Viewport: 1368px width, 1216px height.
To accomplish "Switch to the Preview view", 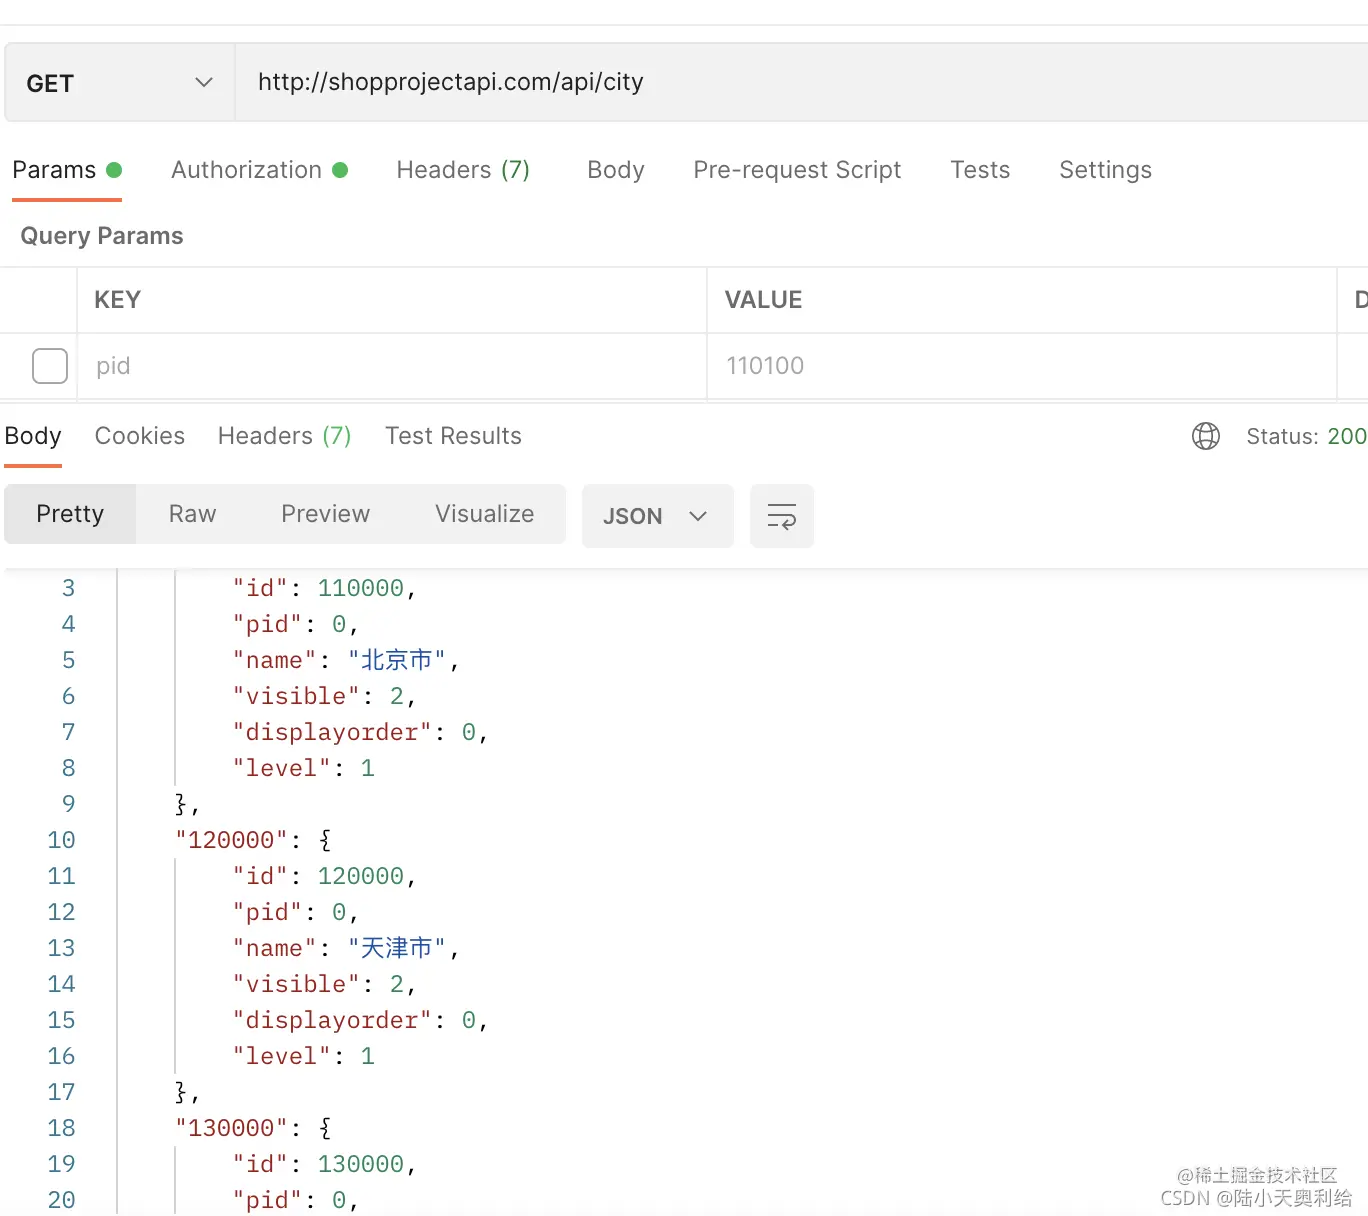I will click(x=325, y=514).
